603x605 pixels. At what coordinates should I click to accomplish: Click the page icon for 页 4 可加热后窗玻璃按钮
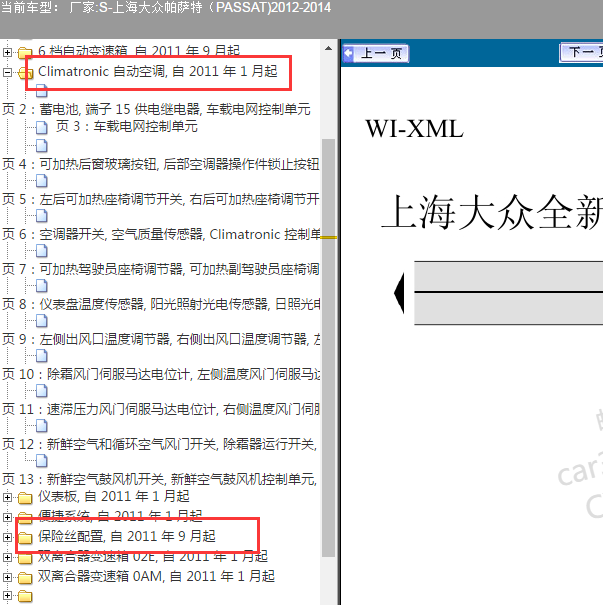click(42, 145)
